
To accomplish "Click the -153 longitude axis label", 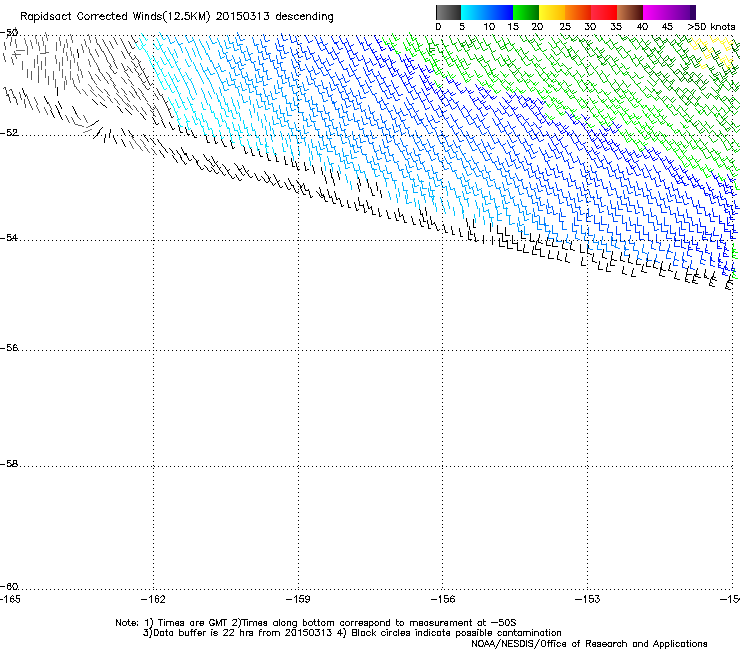I will [588, 599].
